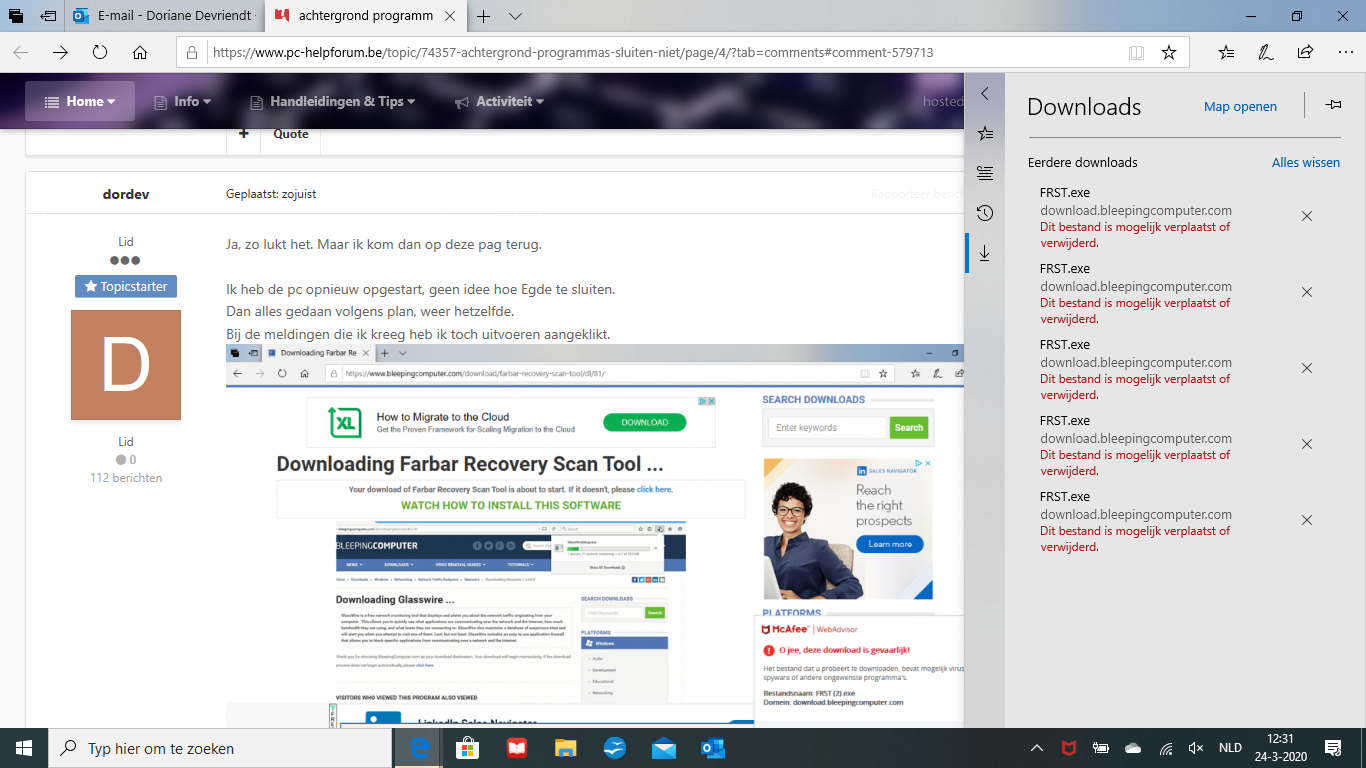Image resolution: width=1366 pixels, height=768 pixels.
Task: Open Reading list in hub sidebar
Action: (985, 173)
